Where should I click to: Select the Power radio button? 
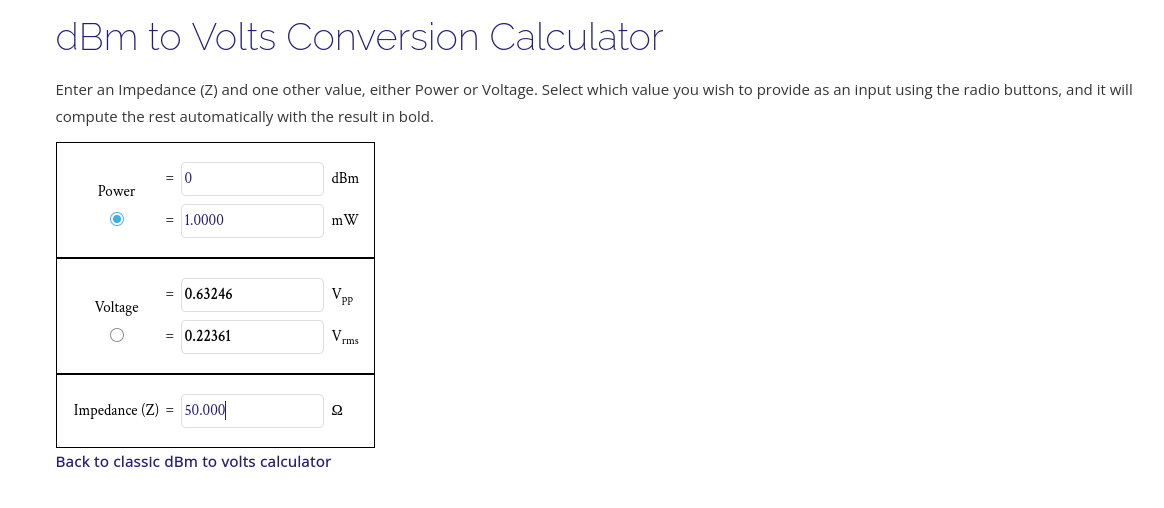[x=117, y=219]
